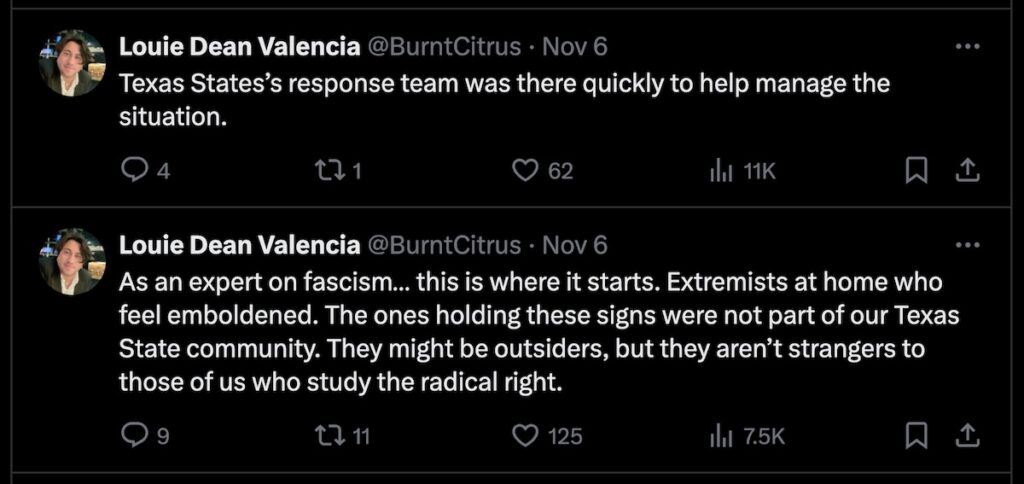Screen dimensions: 1024x484
Task: Like the tweet with 125 likes
Action: 526,435
